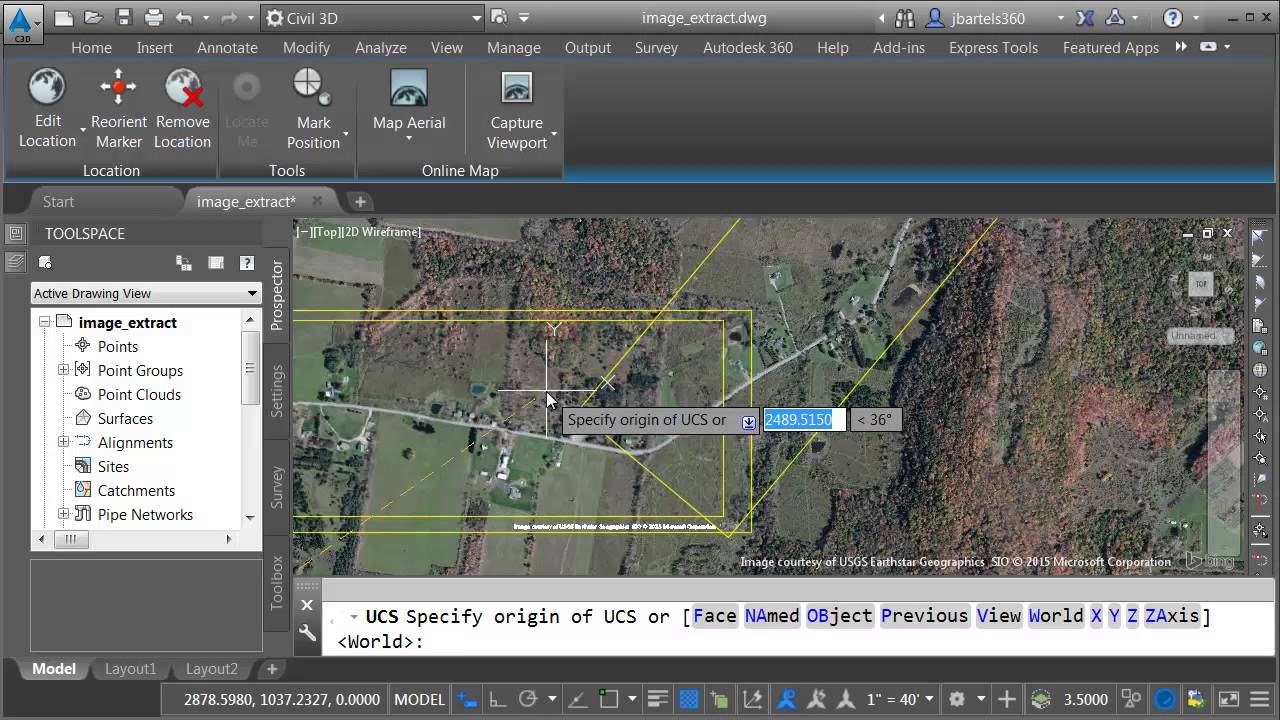Open the Autodesk Exchange X icon

(x=1085, y=18)
